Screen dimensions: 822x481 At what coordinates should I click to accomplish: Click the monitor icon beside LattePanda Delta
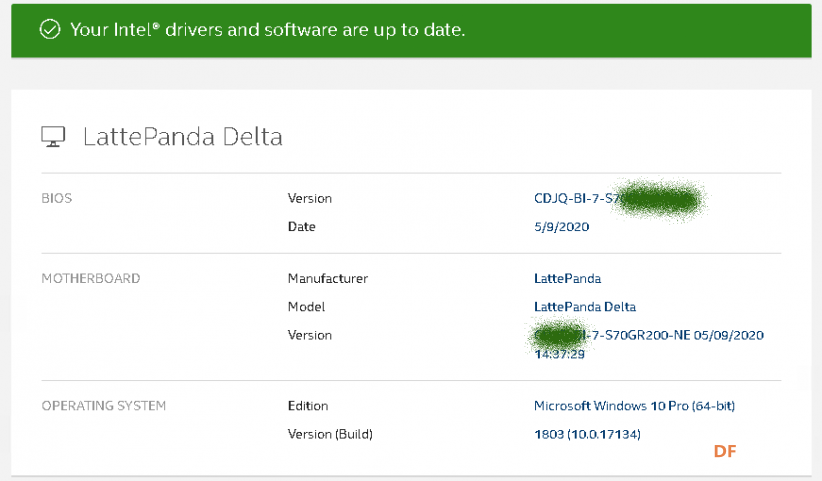pyautogui.click(x=53, y=137)
